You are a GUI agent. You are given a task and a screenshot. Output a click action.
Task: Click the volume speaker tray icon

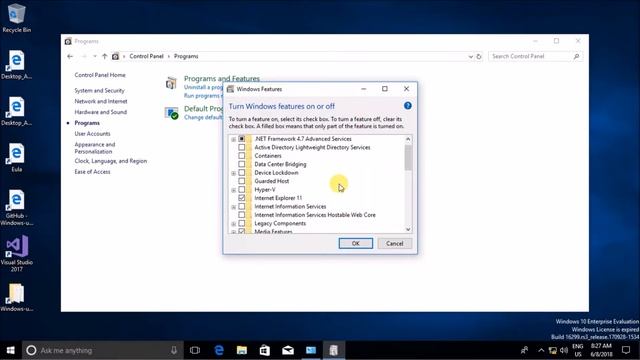564,350
